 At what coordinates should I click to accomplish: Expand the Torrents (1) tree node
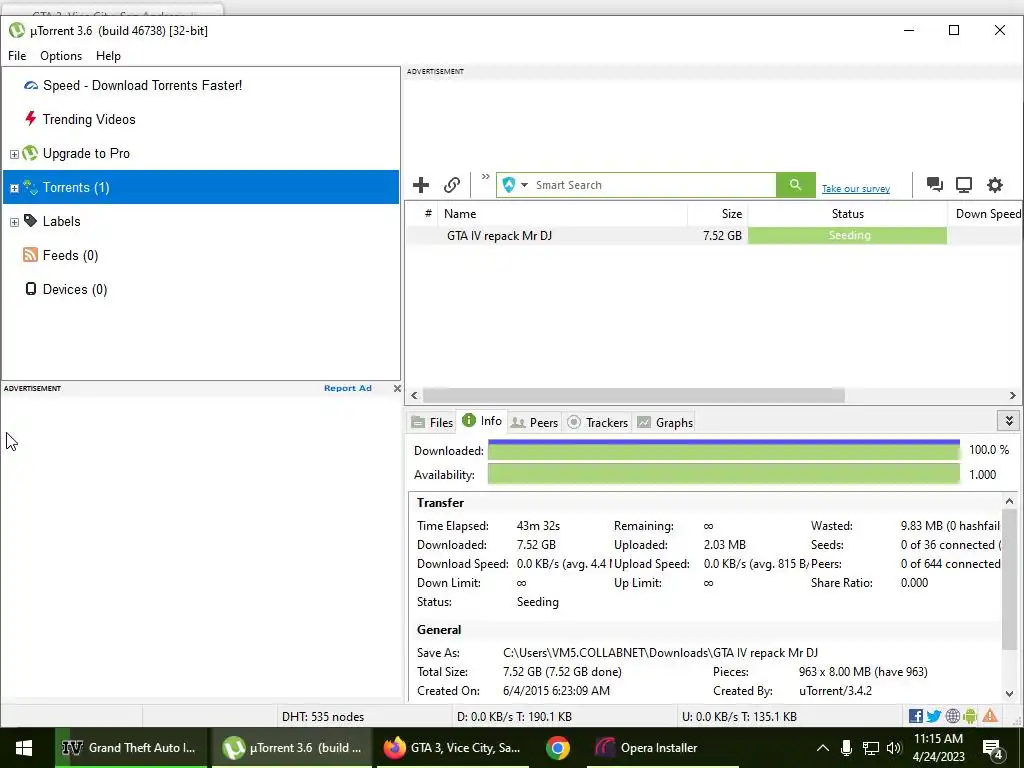14,189
